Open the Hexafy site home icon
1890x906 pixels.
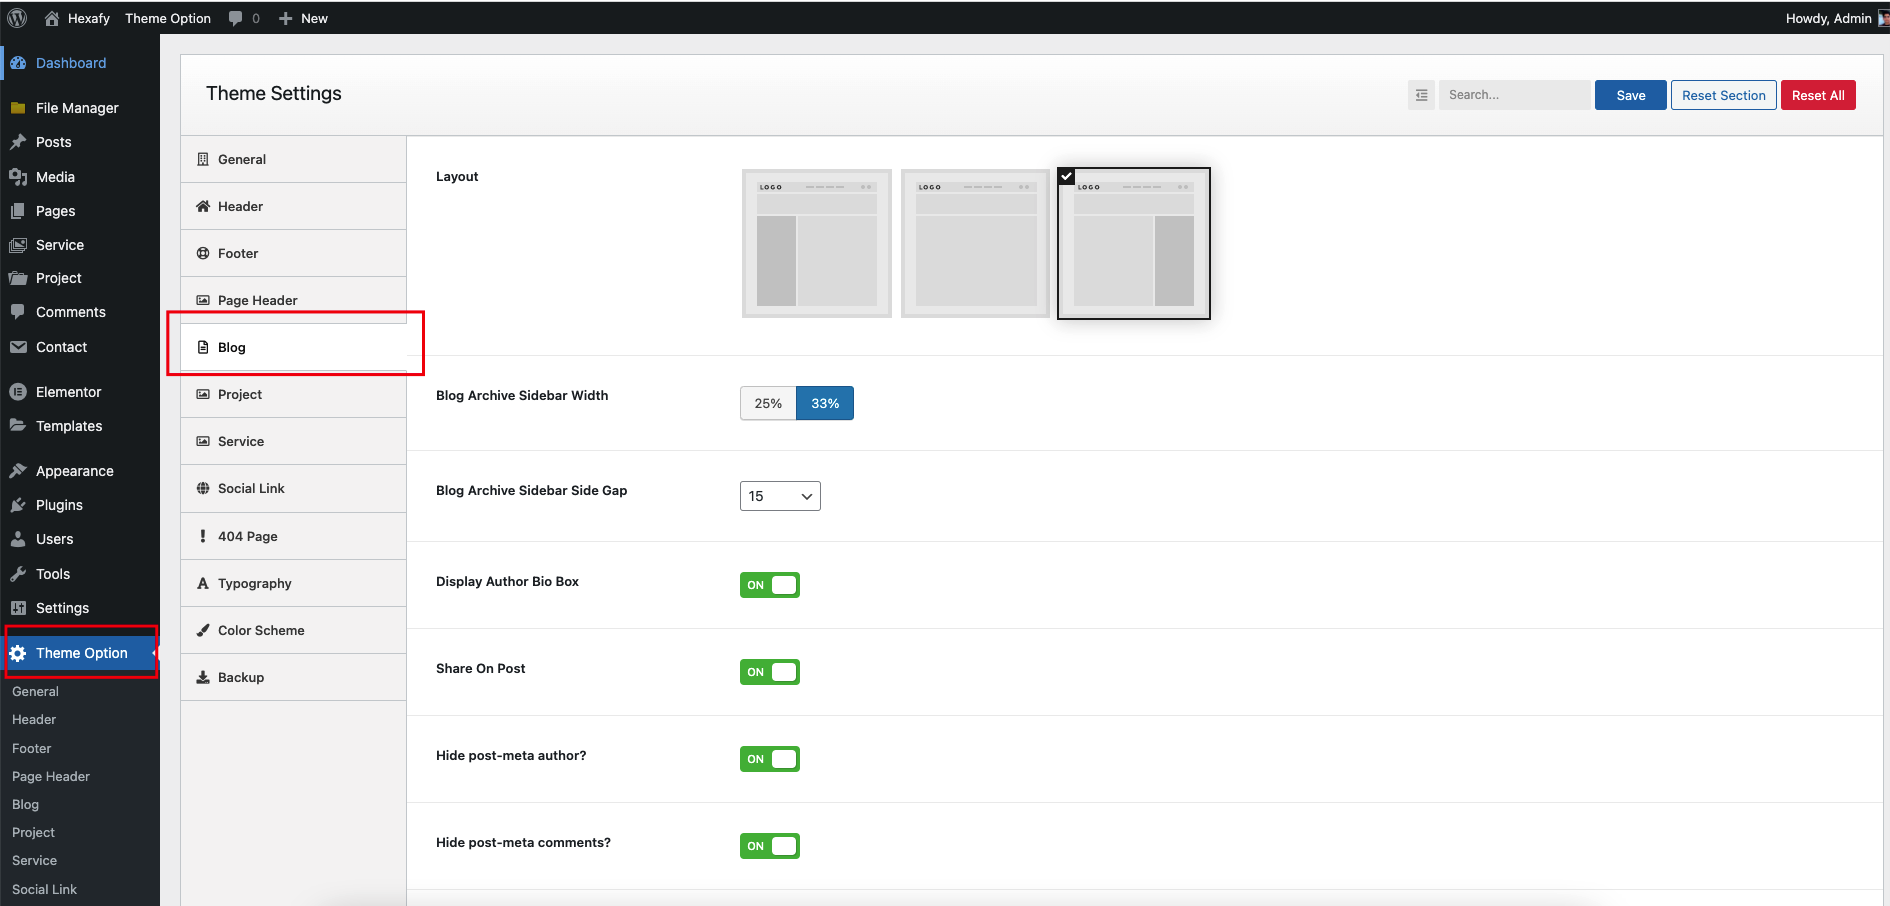[52, 18]
